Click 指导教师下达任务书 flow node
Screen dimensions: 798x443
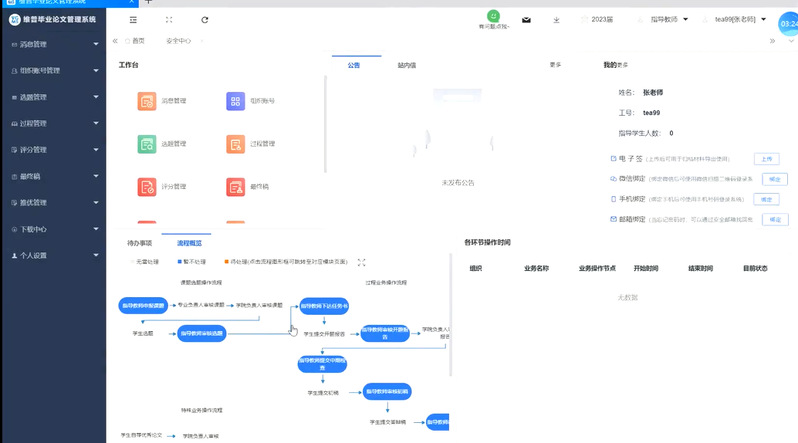click(x=324, y=306)
